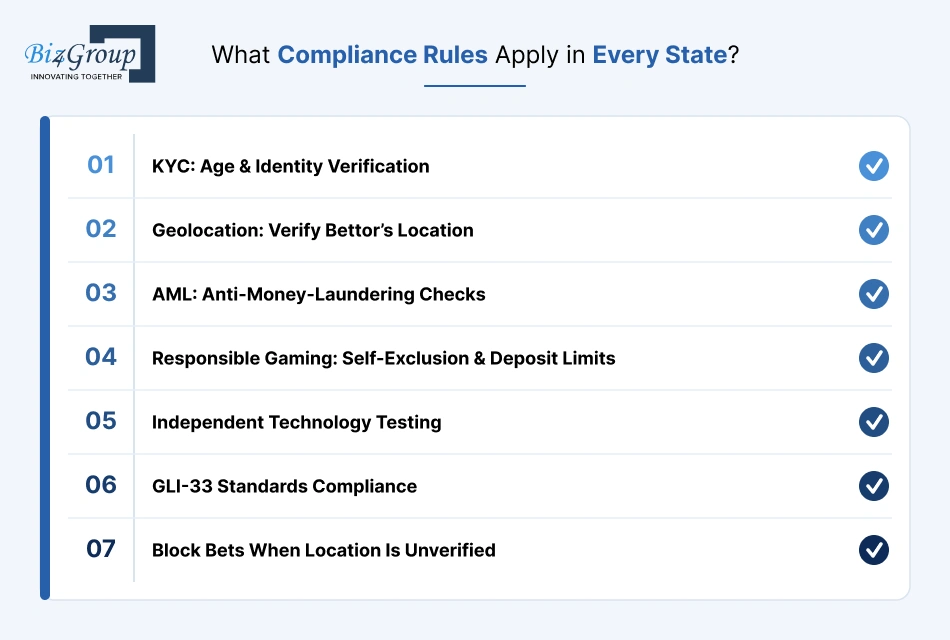Click the BizGroup logo

90,54
